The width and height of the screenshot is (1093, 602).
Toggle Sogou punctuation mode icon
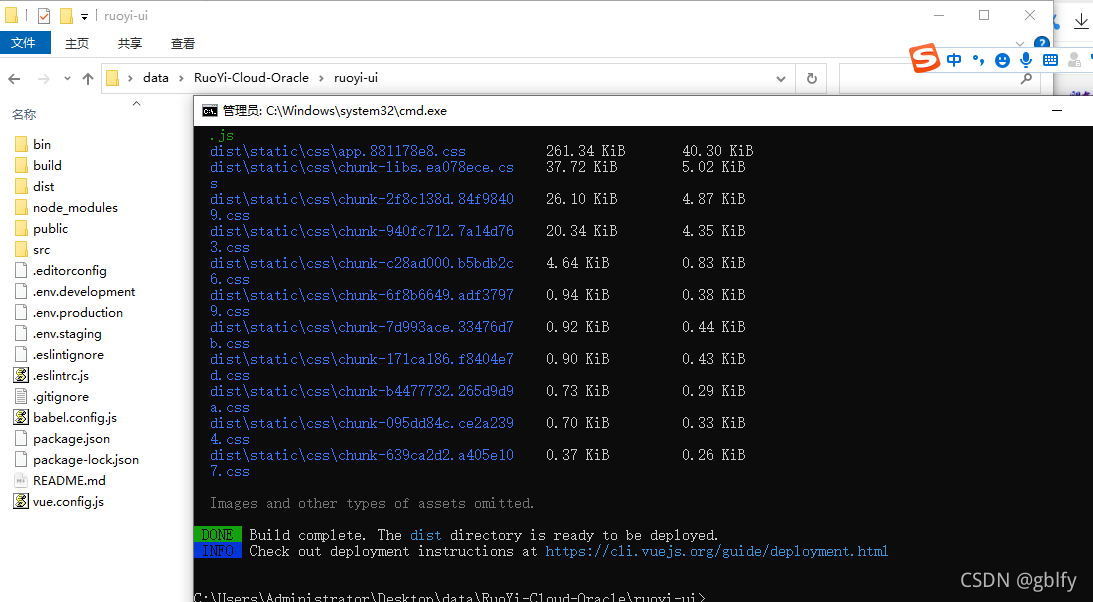979,60
